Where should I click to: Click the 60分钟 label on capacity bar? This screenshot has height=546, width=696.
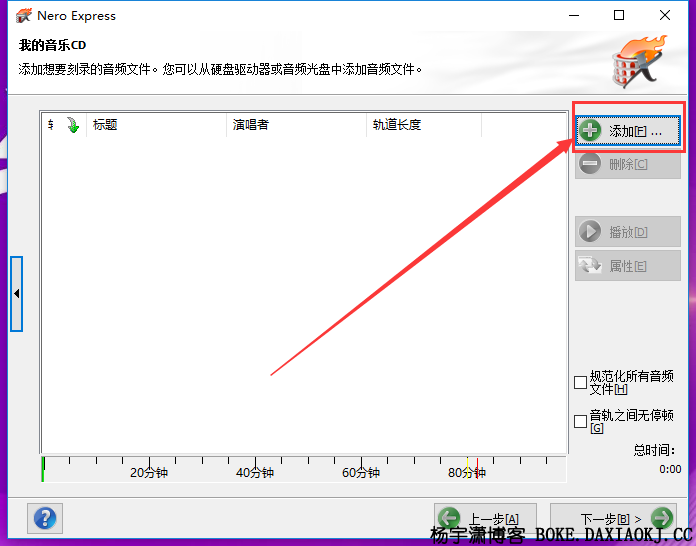(x=361, y=473)
